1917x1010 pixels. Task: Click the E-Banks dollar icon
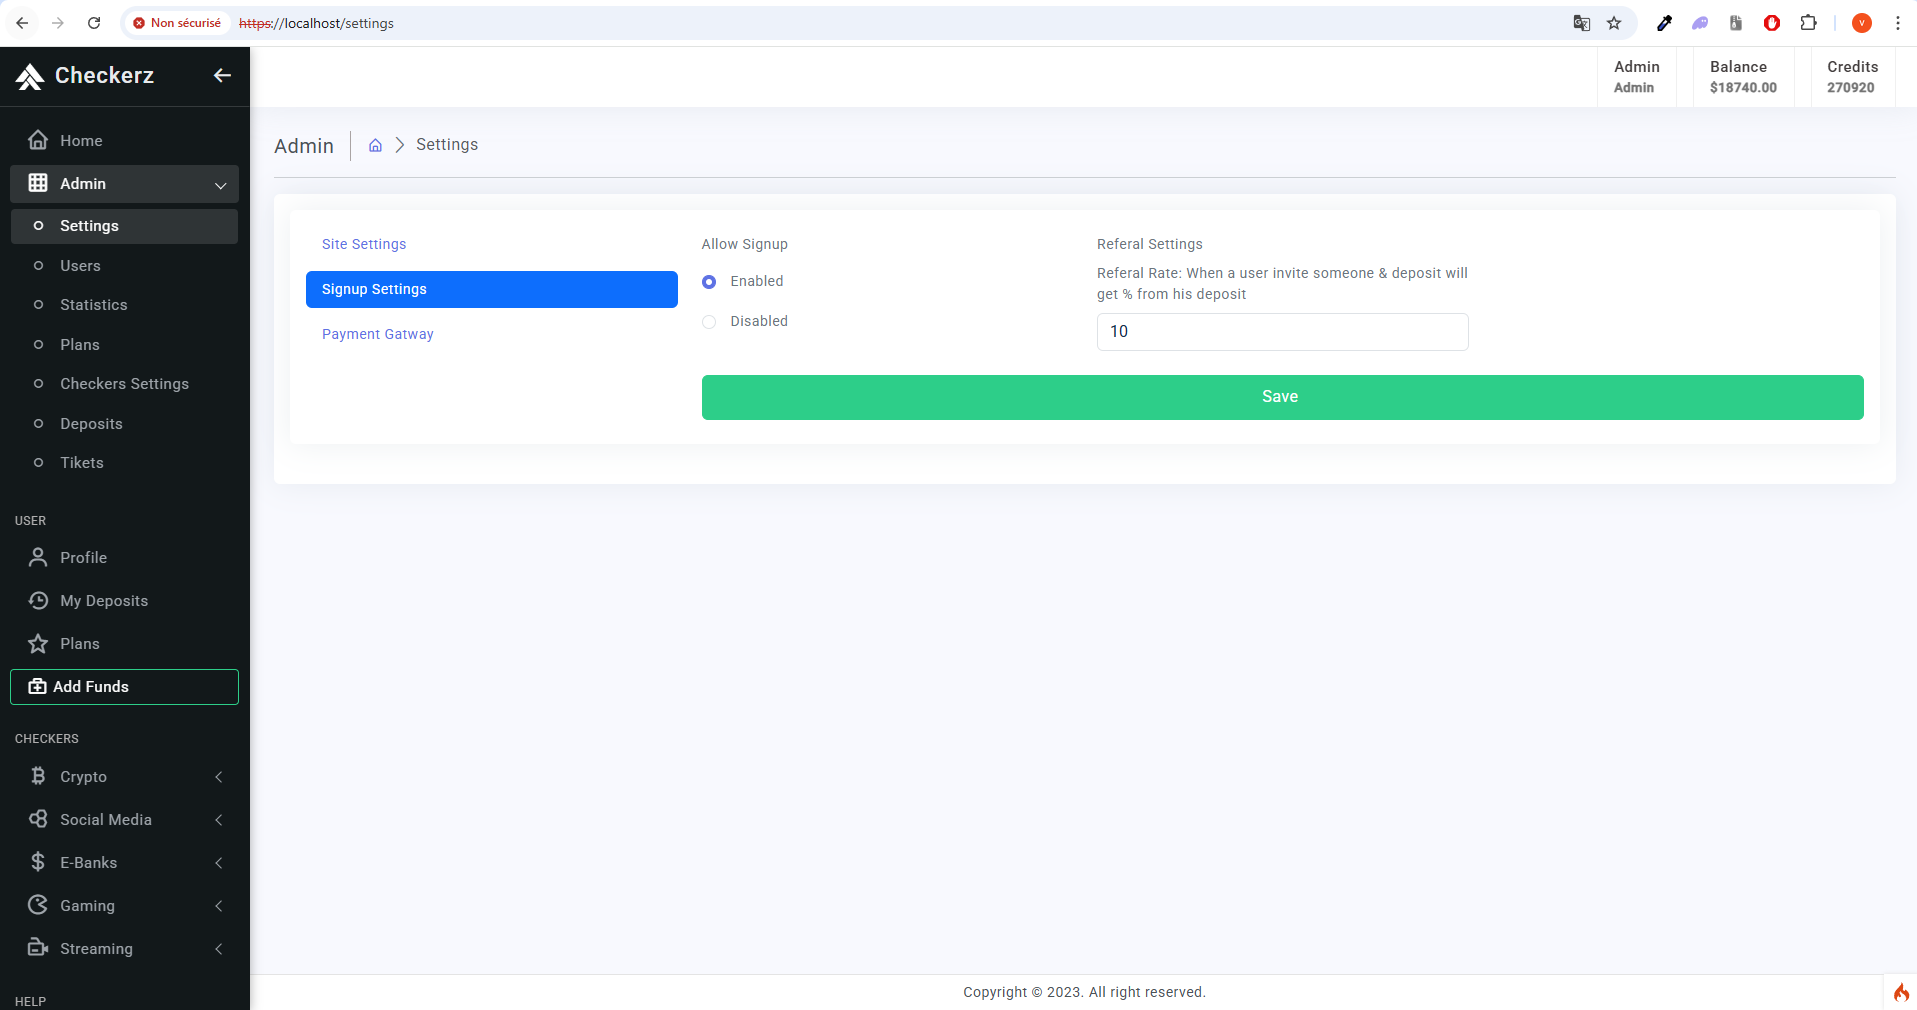(x=38, y=862)
